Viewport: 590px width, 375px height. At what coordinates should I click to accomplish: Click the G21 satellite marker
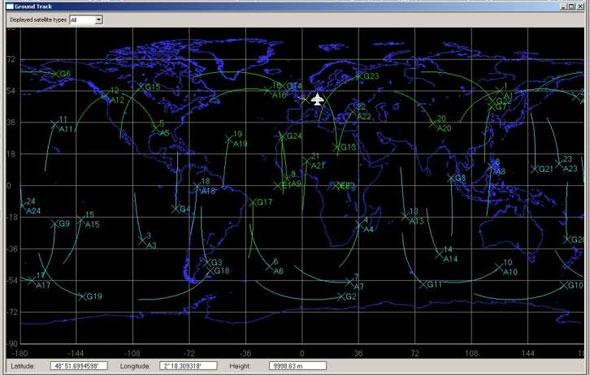(x=535, y=169)
